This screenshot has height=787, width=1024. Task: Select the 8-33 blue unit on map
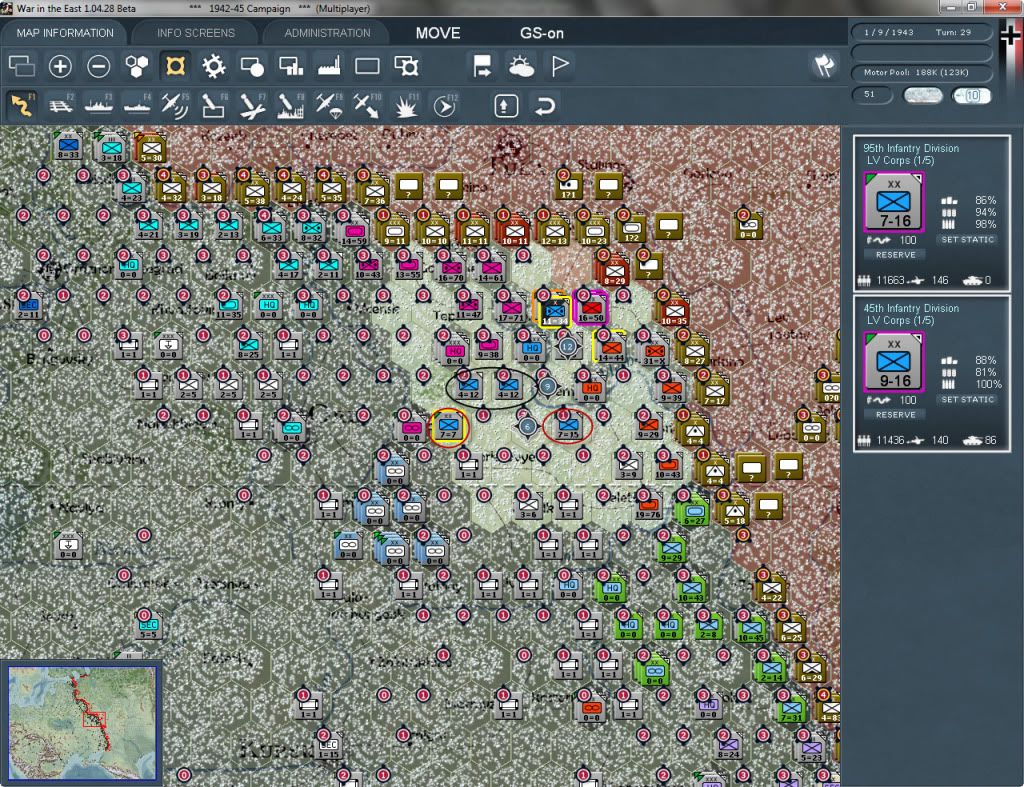click(x=68, y=146)
